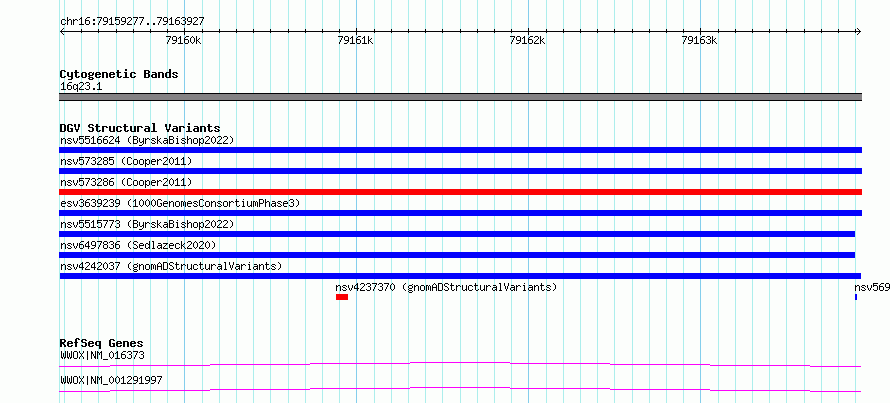Select the blue bar under nsv6497836
Image resolution: width=890 pixels, height=403 pixels.
click(x=457, y=255)
